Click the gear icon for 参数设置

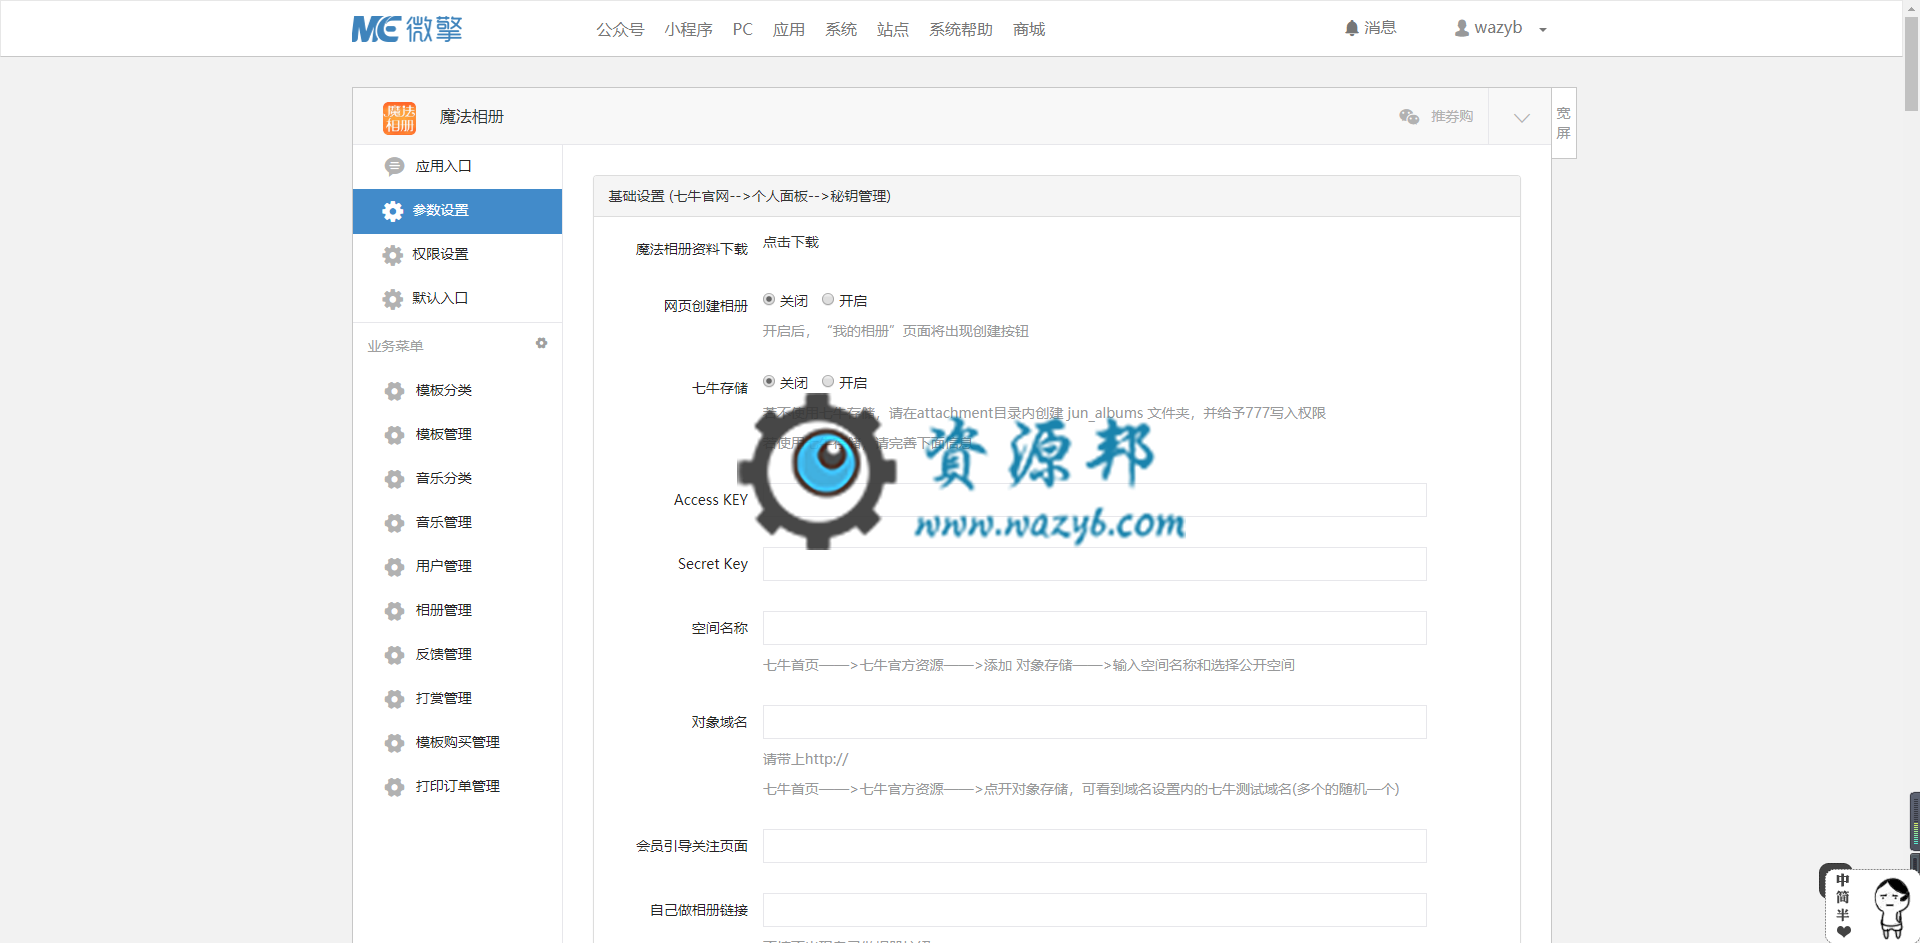click(x=392, y=211)
